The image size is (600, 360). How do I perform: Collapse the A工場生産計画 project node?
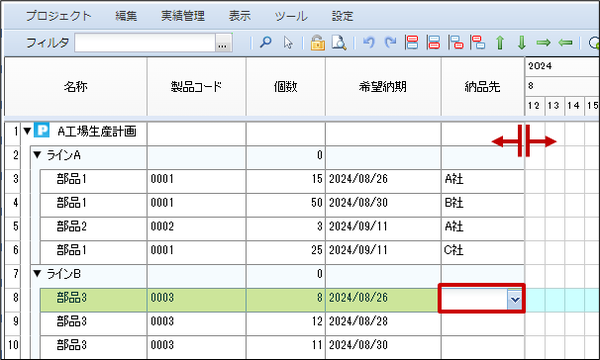27,131
